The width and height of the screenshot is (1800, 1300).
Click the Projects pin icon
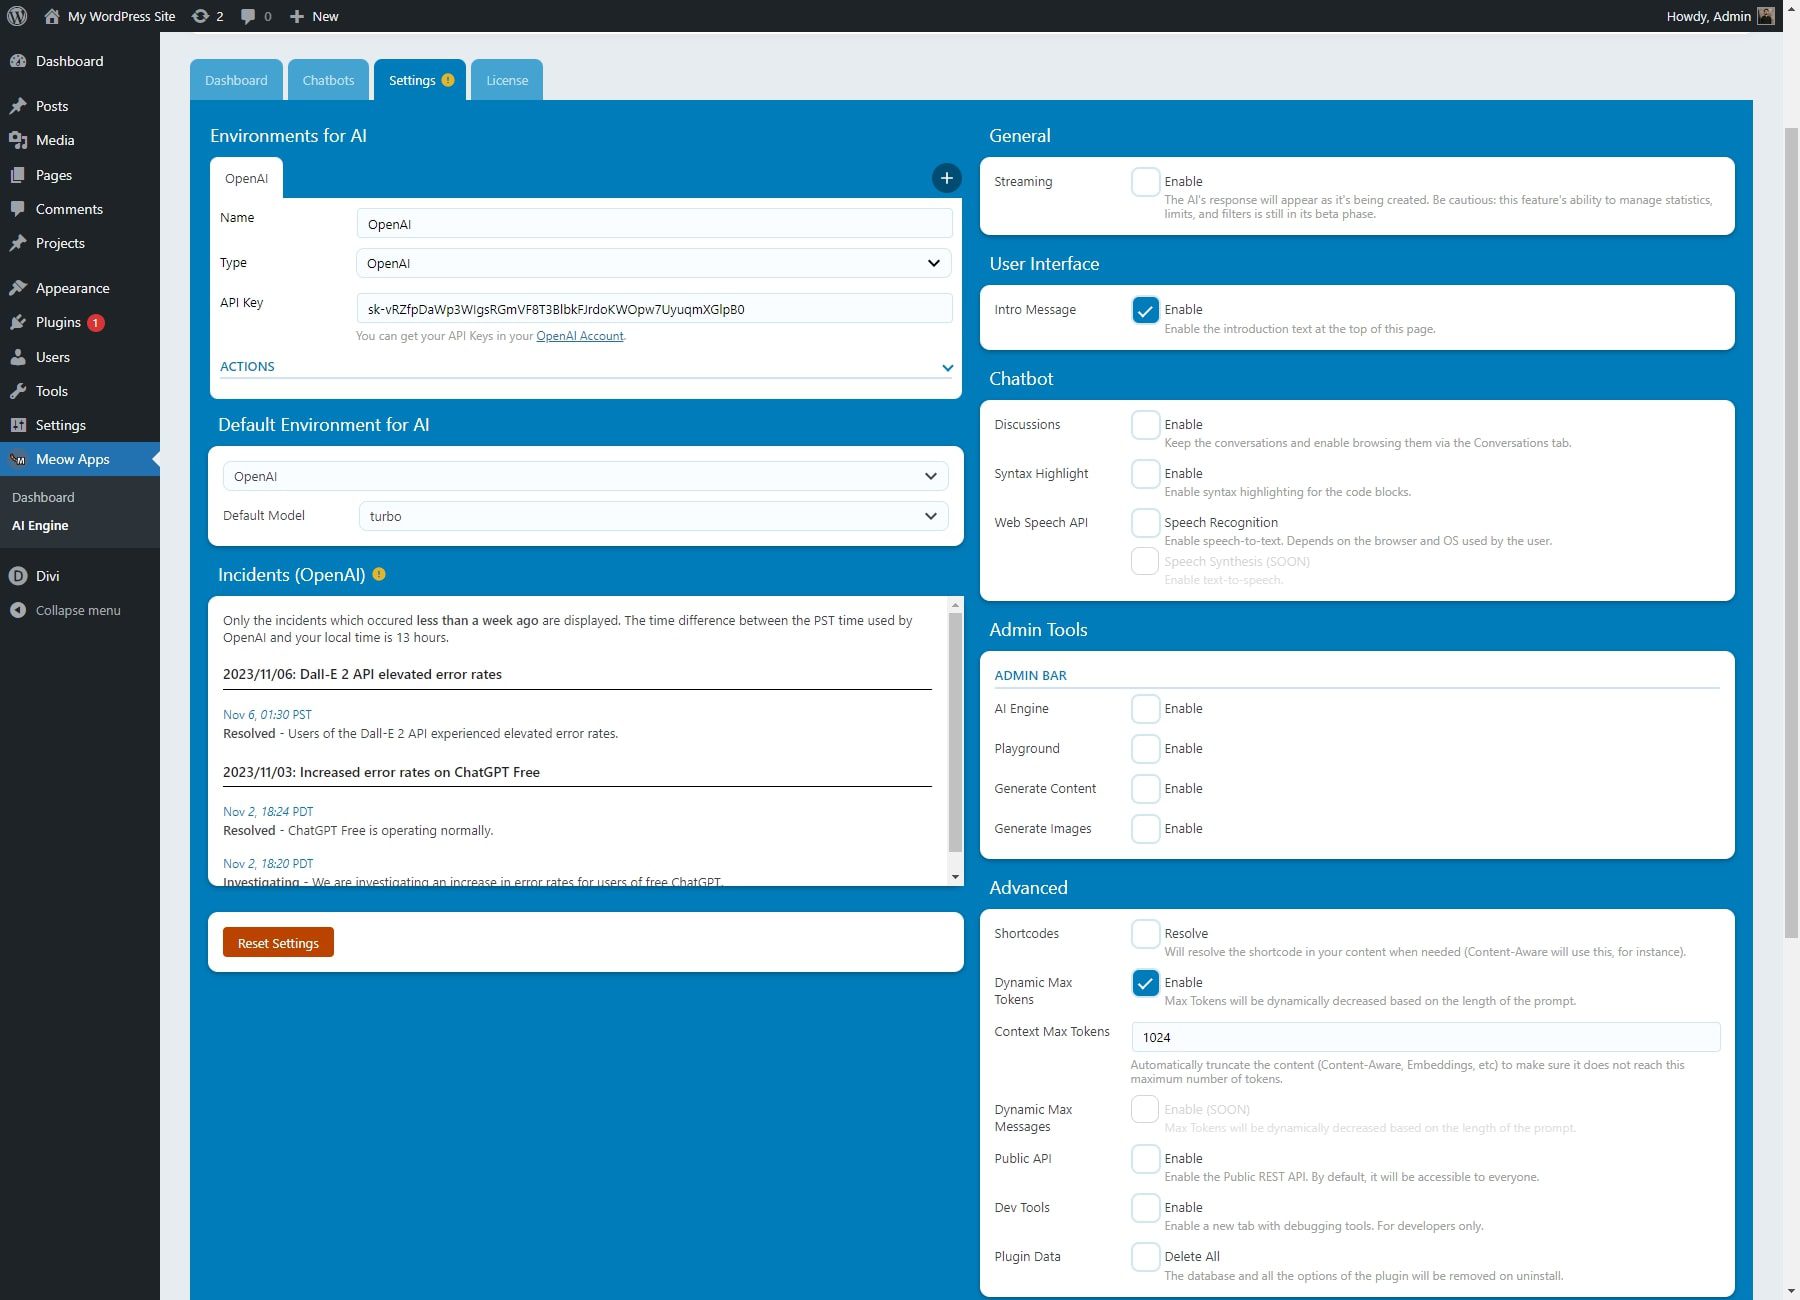point(18,243)
